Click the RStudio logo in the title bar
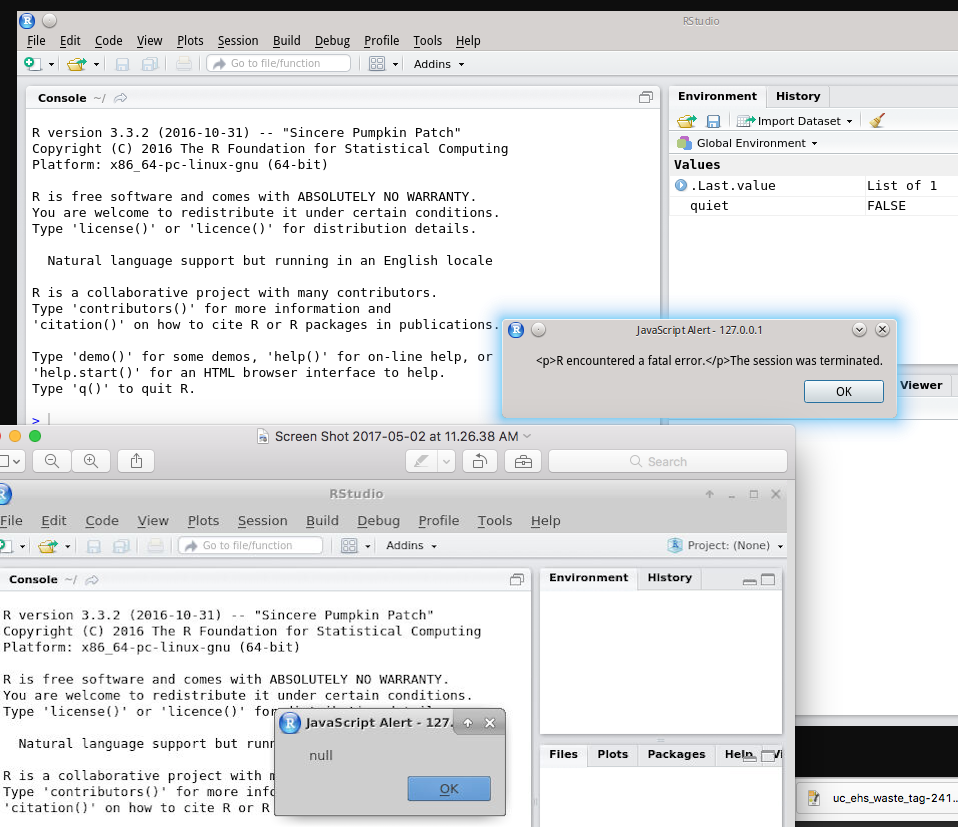Viewport: 958px width, 827px height. pos(27,21)
